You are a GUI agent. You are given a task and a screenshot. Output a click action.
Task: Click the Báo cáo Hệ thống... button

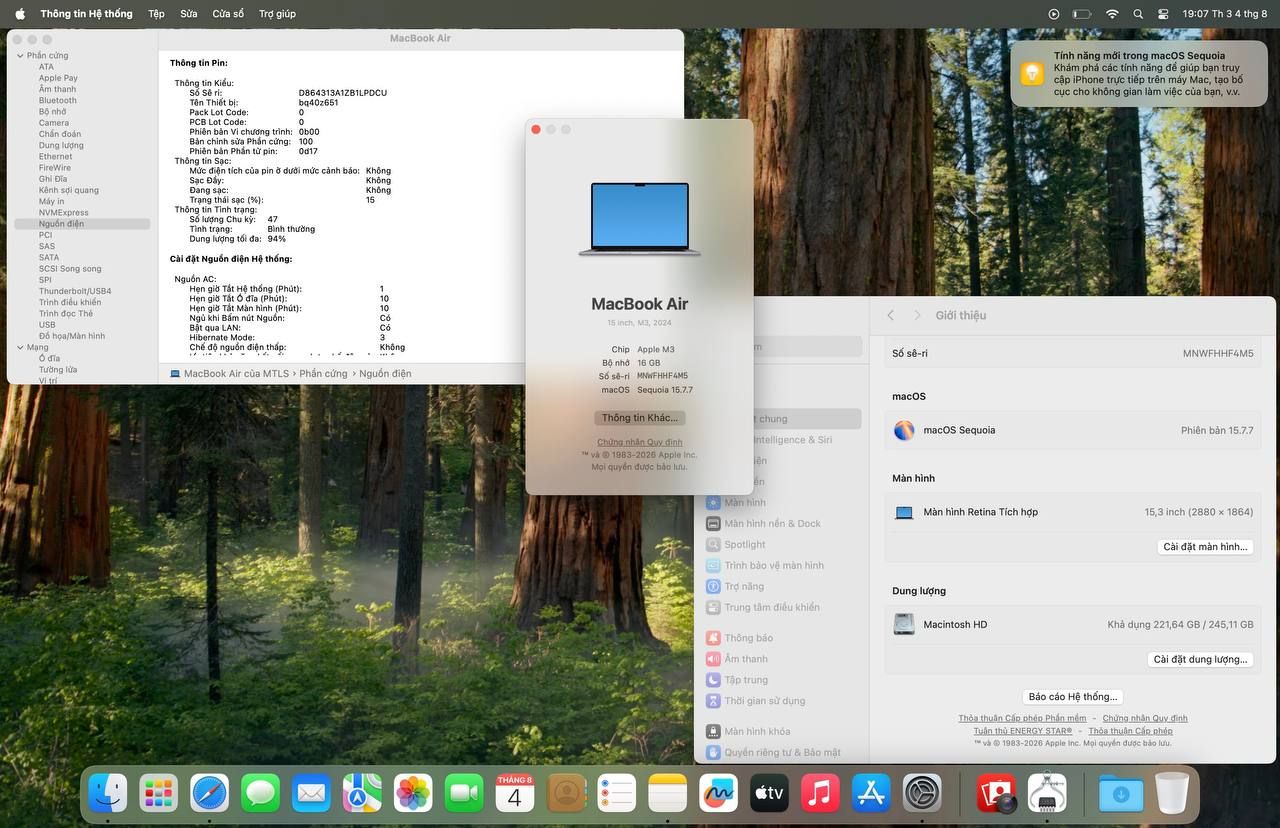[x=1073, y=697]
